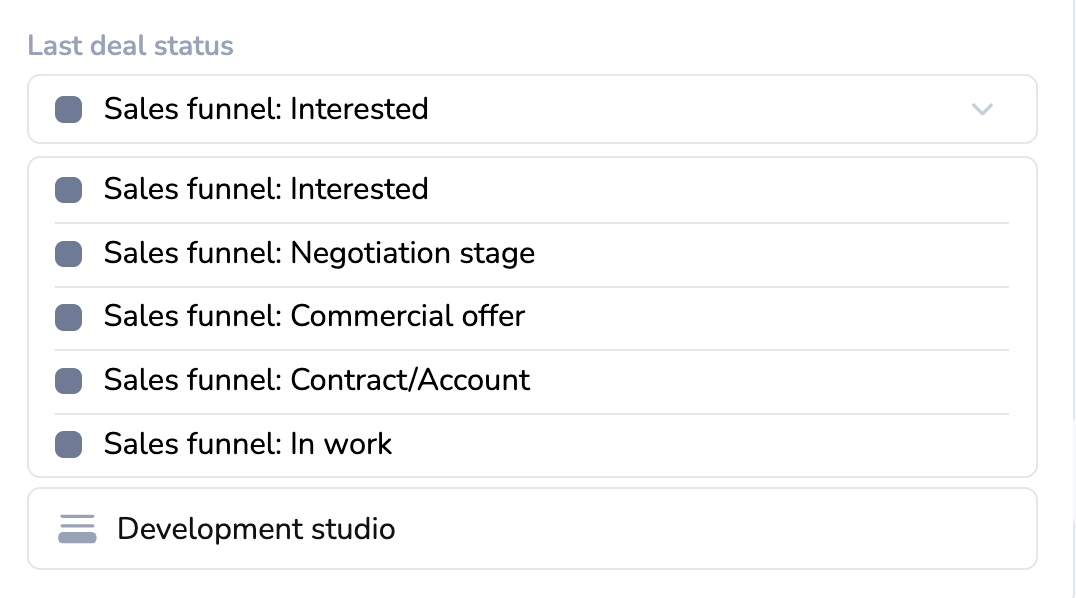This screenshot has width=1076, height=598.
Task: Choose 'Sales funnel: In work' option
Action: (248, 444)
